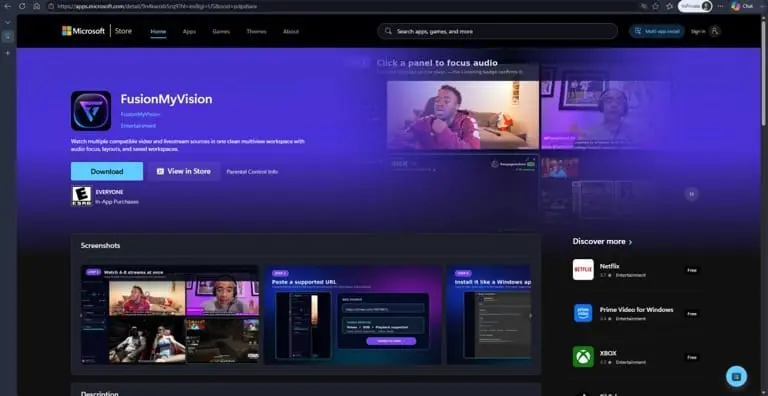The width and height of the screenshot is (768, 396).
Task: Open second screenshot: Paste a supported URL
Action: pyautogui.click(x=353, y=315)
